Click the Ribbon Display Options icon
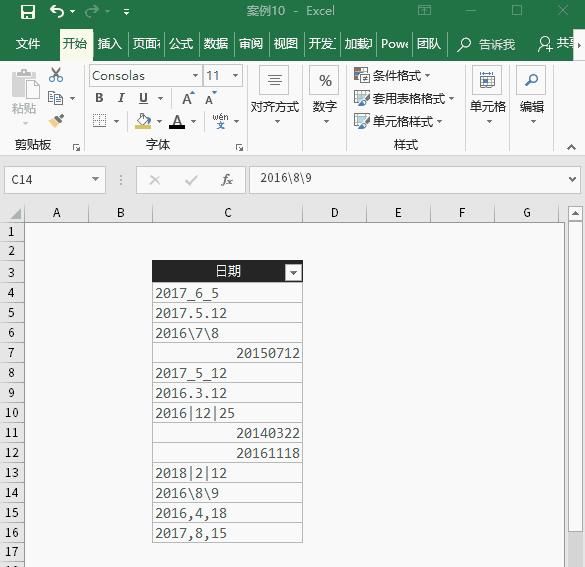The image size is (585, 567). [424, 10]
